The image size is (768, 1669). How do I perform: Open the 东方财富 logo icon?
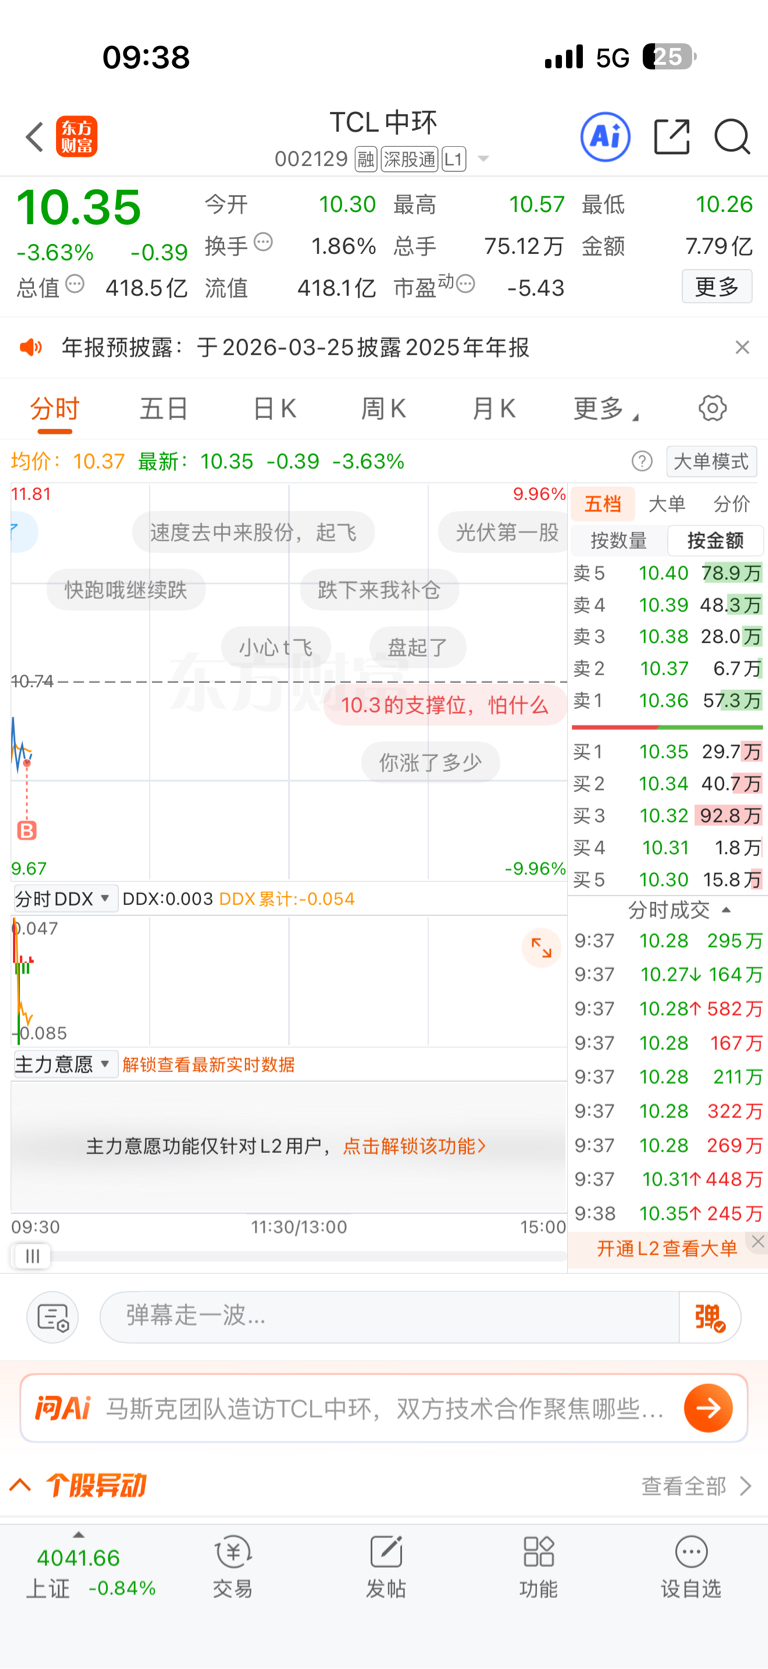77,137
